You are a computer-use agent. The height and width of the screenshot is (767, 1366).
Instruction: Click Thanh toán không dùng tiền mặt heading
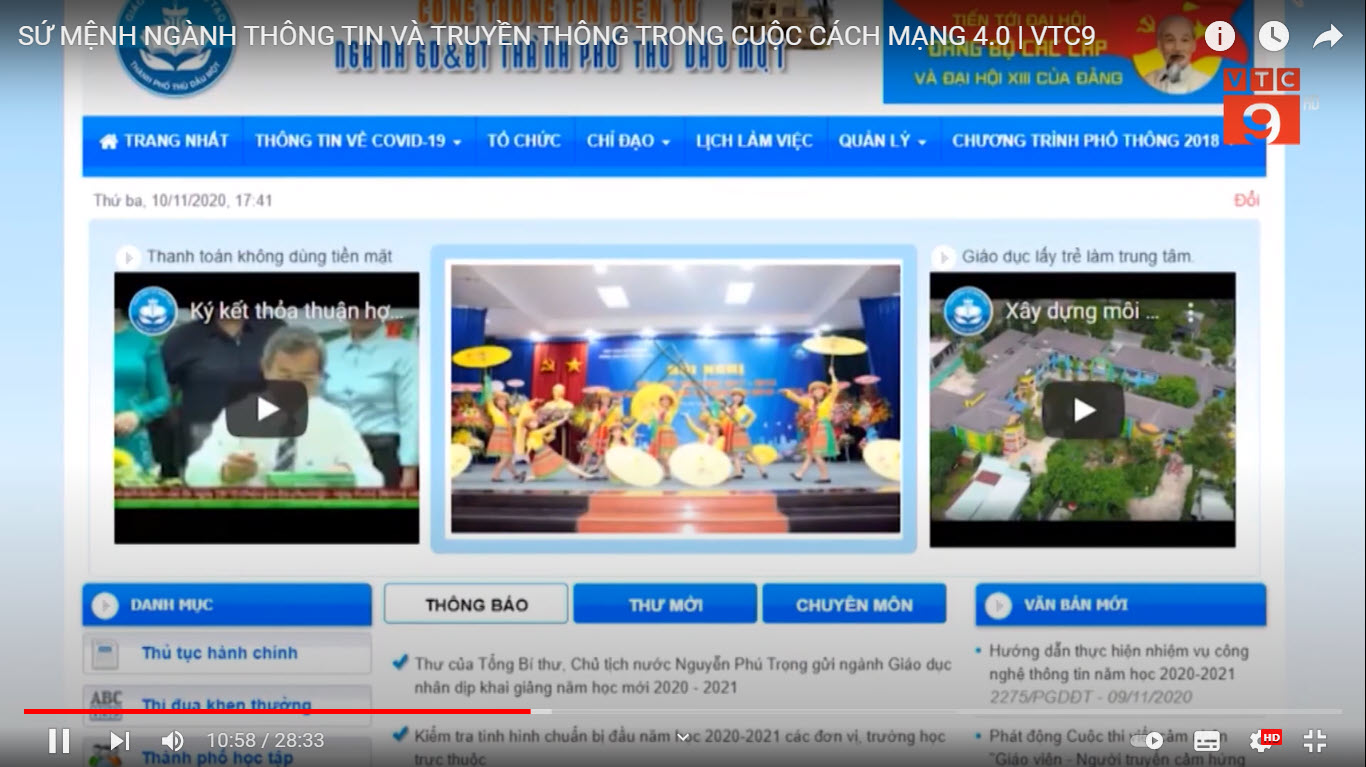pos(269,257)
